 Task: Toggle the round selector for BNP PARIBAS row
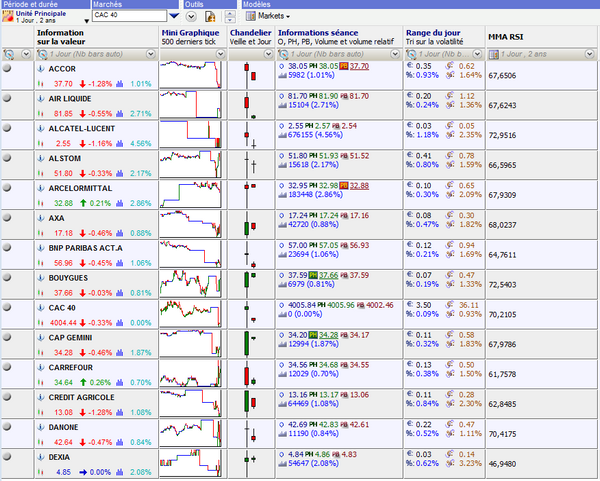pos(7,247)
